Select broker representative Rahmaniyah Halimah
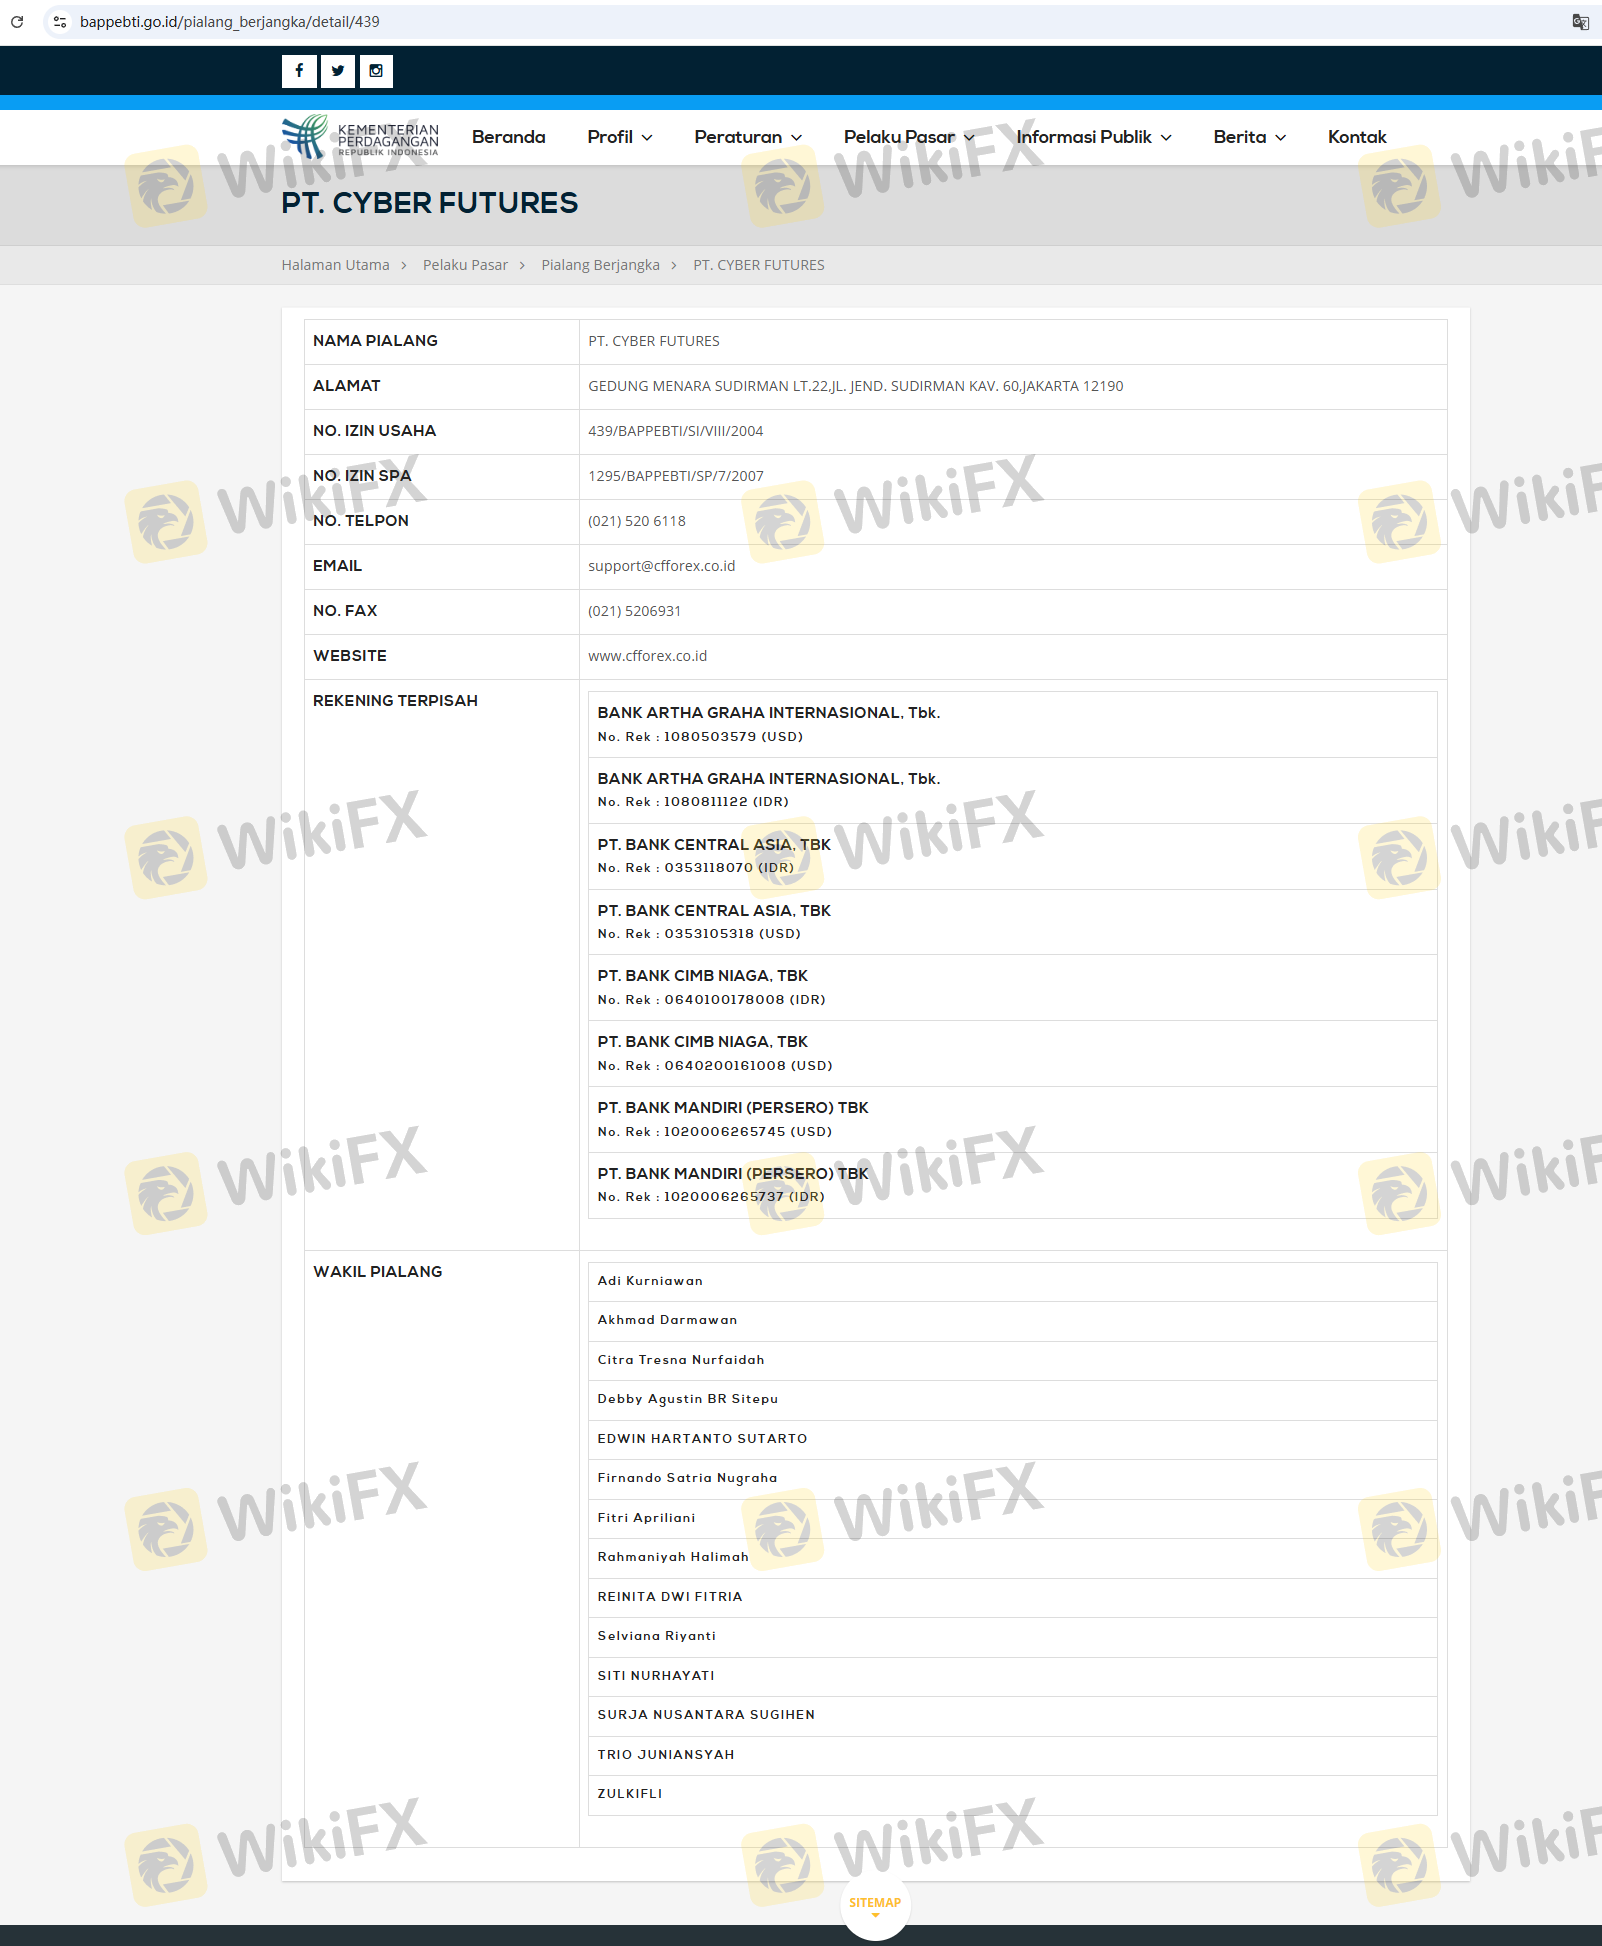 click(x=1013, y=1558)
